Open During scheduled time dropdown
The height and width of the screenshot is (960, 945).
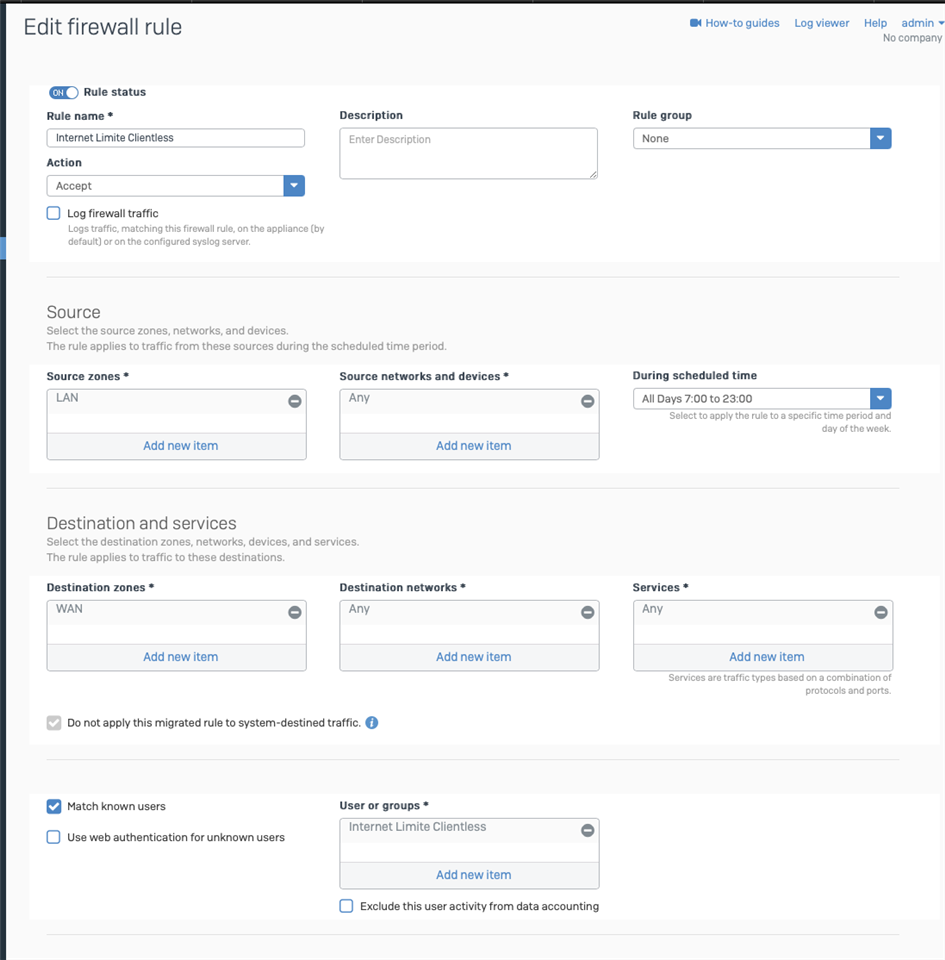762,399
